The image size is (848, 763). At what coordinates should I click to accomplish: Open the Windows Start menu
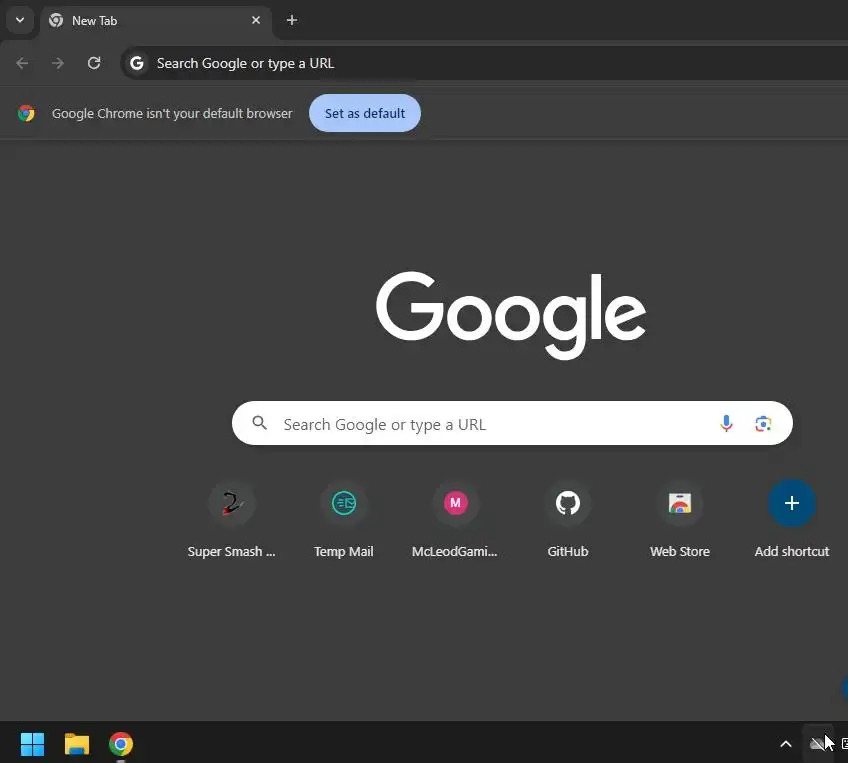(x=32, y=744)
